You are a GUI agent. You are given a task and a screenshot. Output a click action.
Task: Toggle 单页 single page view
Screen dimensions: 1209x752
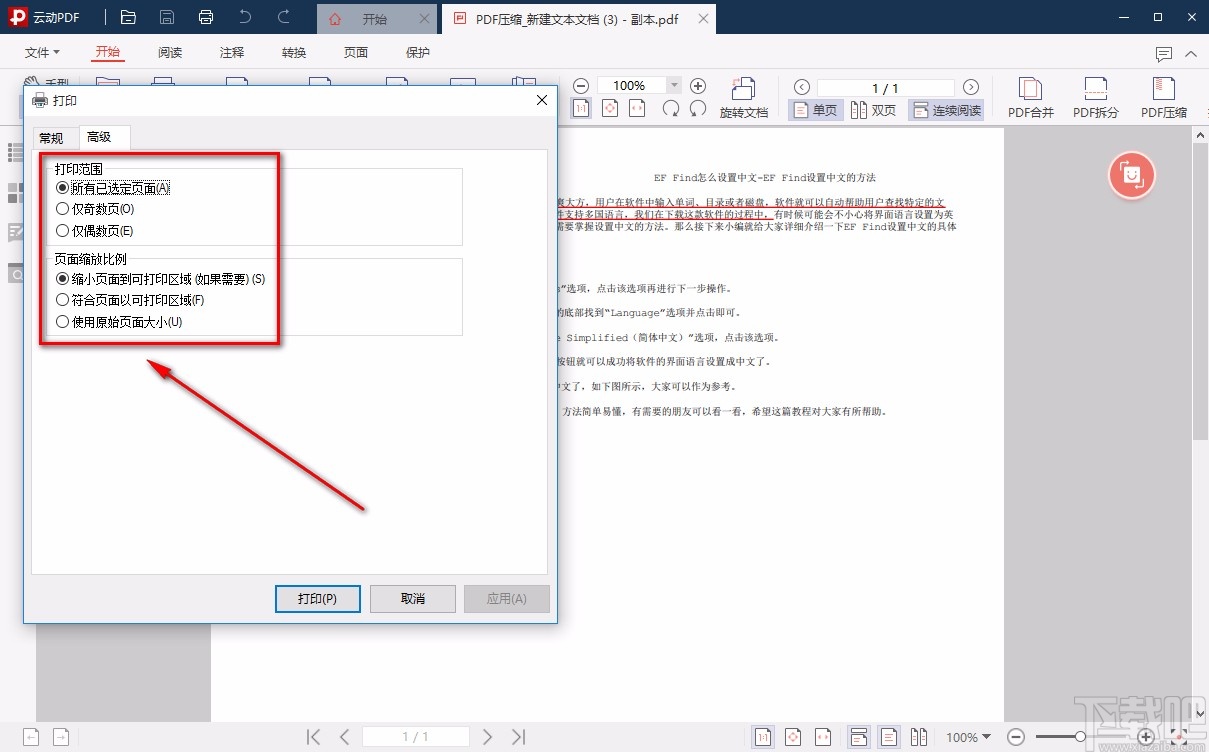pos(816,110)
